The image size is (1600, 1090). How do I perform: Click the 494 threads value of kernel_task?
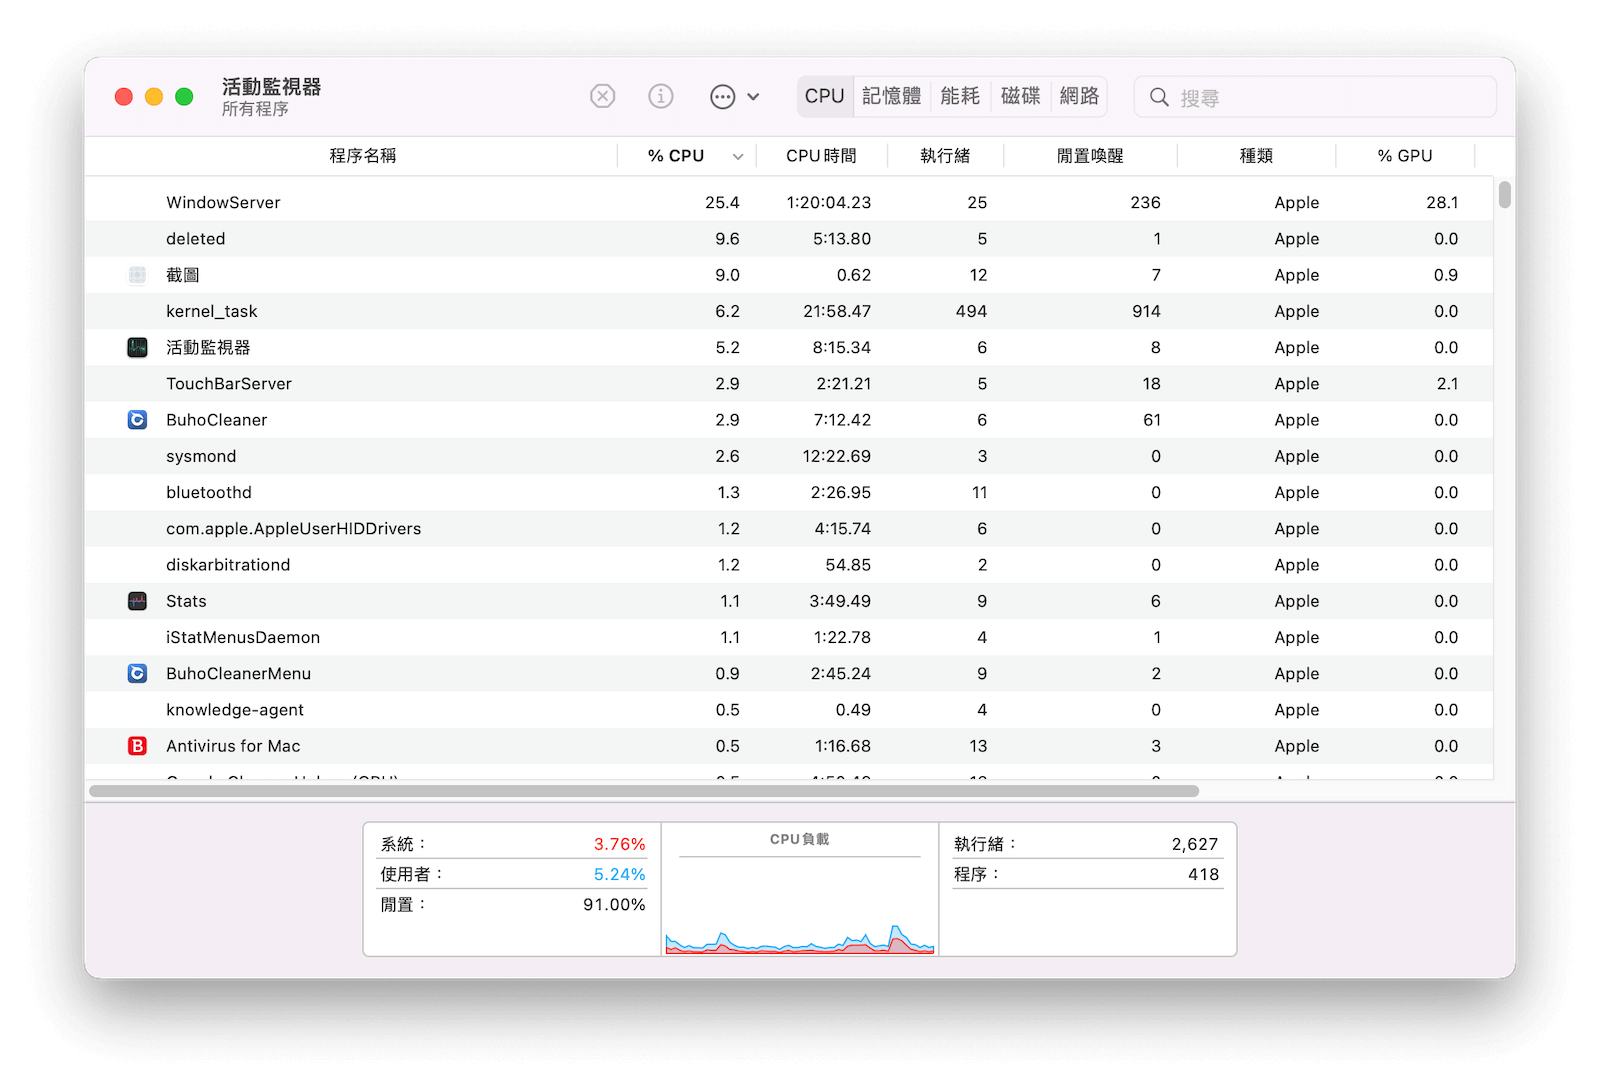click(x=971, y=311)
